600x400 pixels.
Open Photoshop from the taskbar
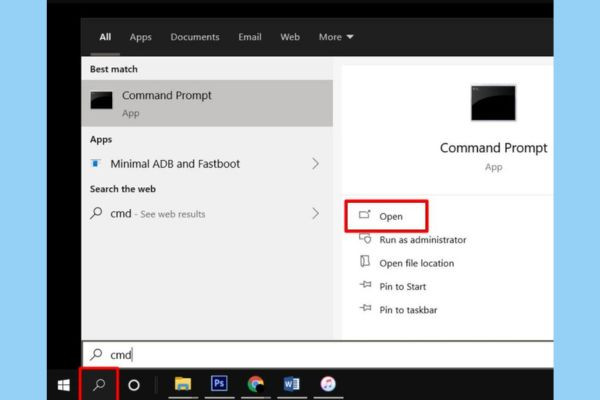219,383
